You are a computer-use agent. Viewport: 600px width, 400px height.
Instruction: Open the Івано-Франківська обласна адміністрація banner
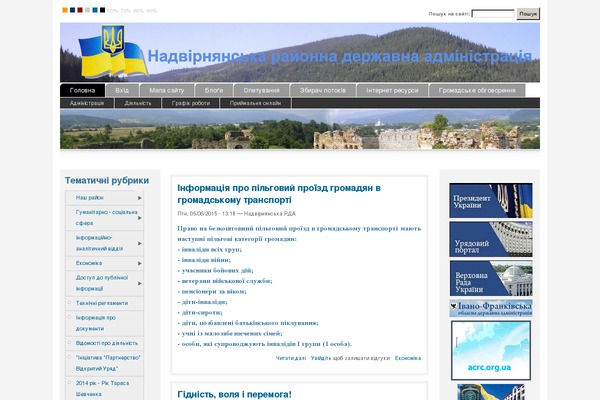pos(491,309)
